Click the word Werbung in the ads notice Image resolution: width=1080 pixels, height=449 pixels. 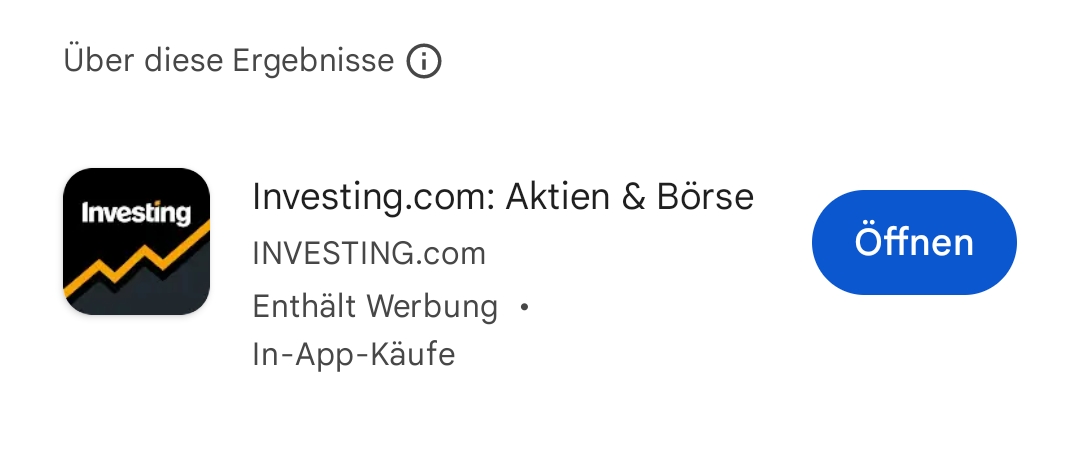pos(432,306)
